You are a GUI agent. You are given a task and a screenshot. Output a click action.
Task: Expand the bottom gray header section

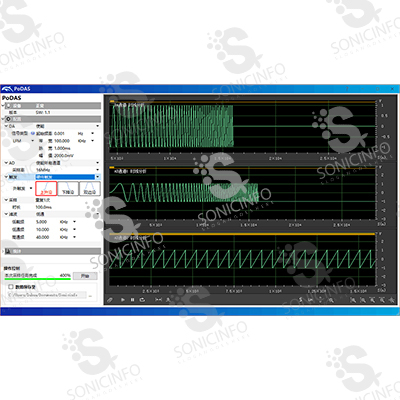pyautogui.click(x=3, y=251)
